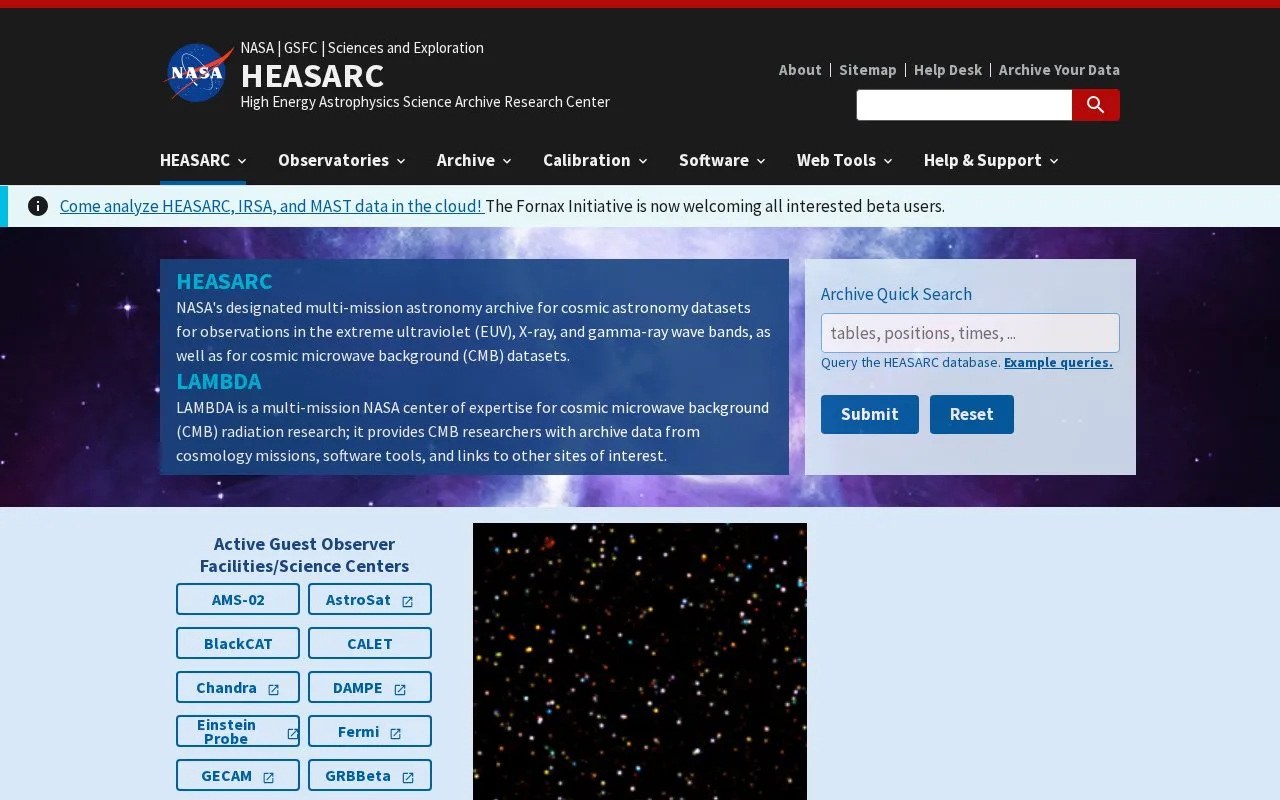Visit the Help Desk page
Screen dimensions: 1280x800
pos(948,70)
